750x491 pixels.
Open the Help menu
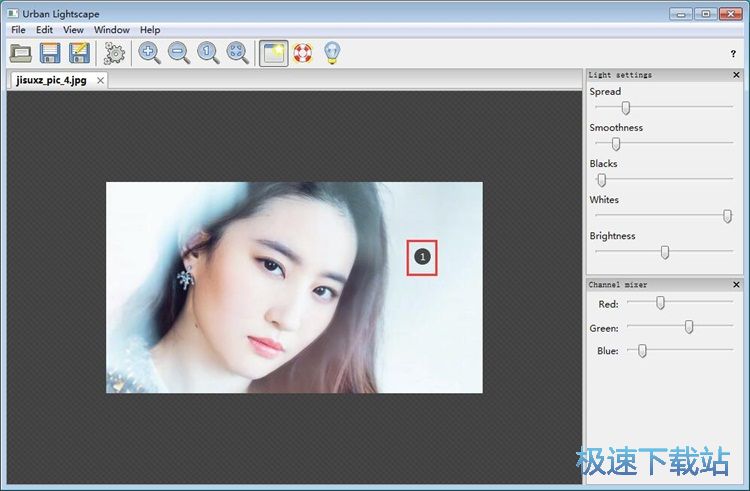(150, 30)
